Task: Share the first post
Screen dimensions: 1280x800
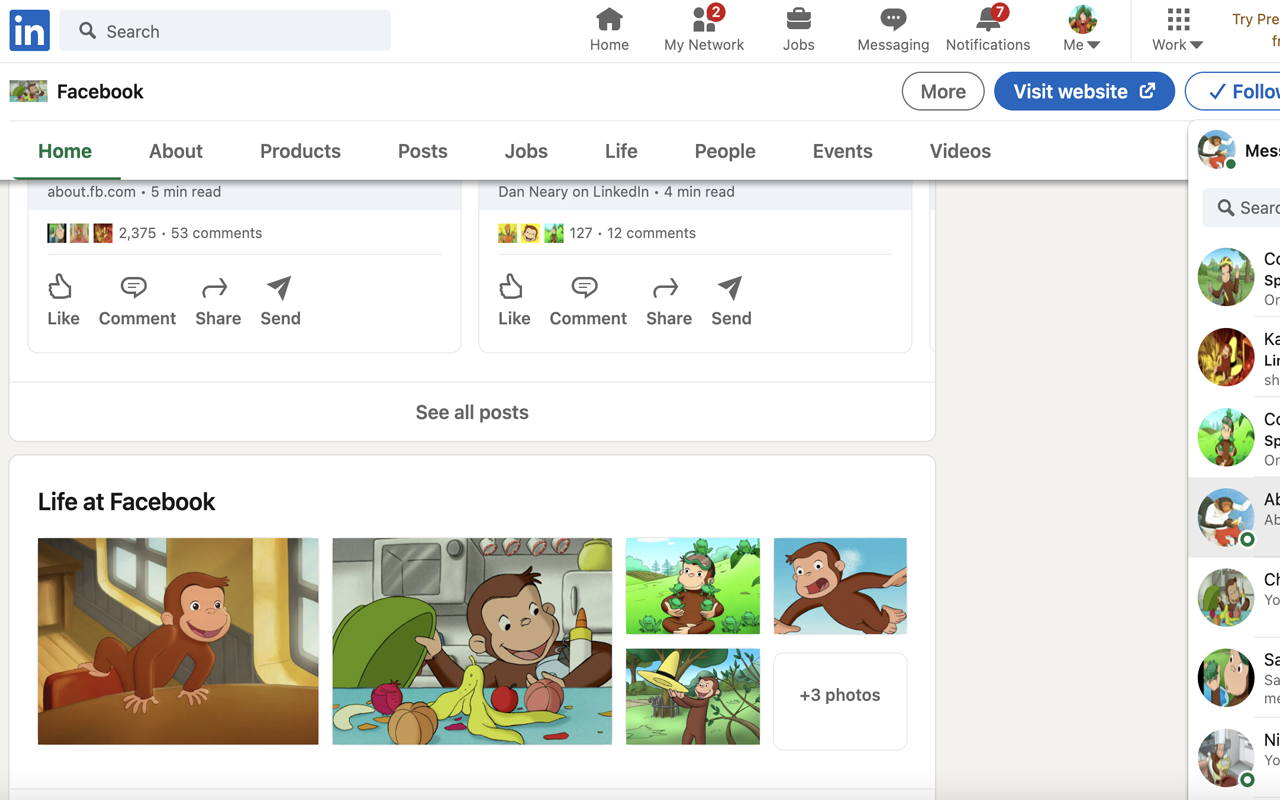Action: point(217,299)
